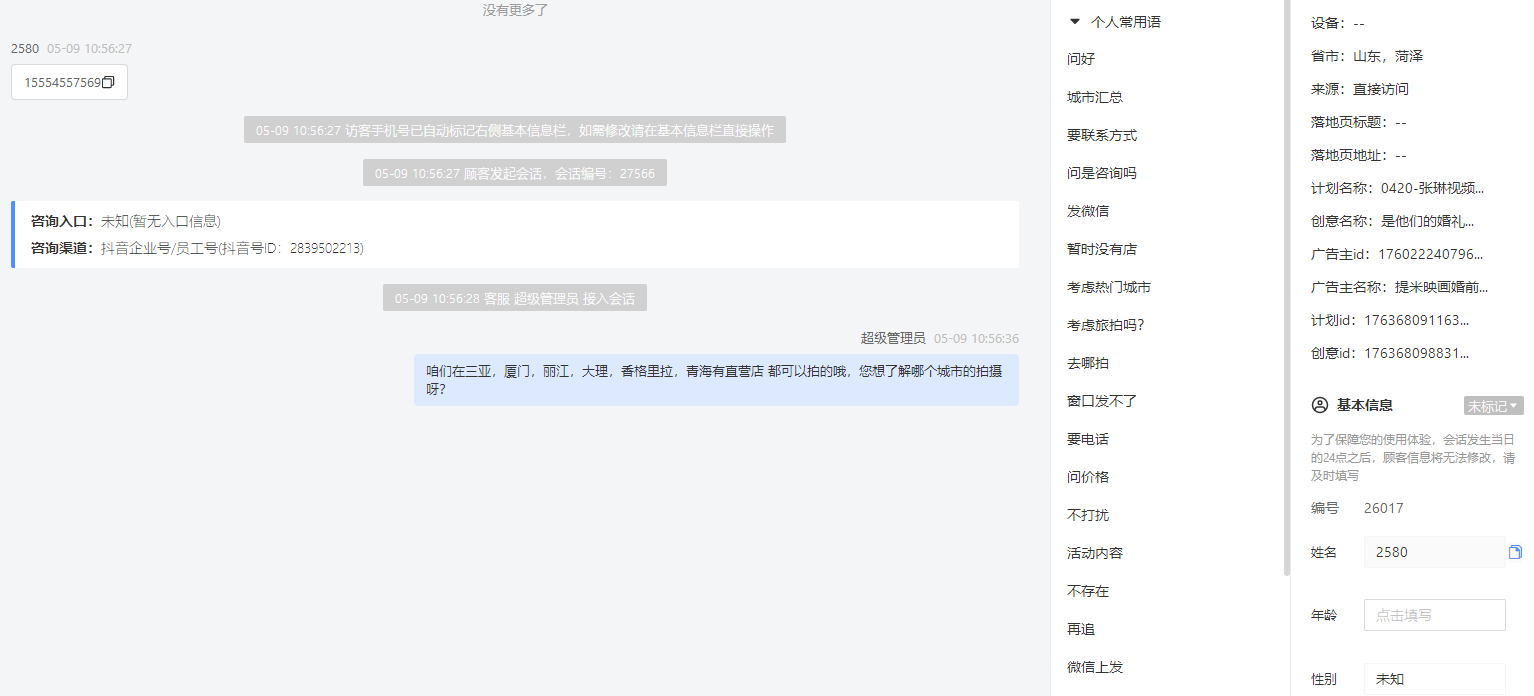The image size is (1534, 696).
Task: Copy the phone number 15554557569
Action: click(x=108, y=83)
